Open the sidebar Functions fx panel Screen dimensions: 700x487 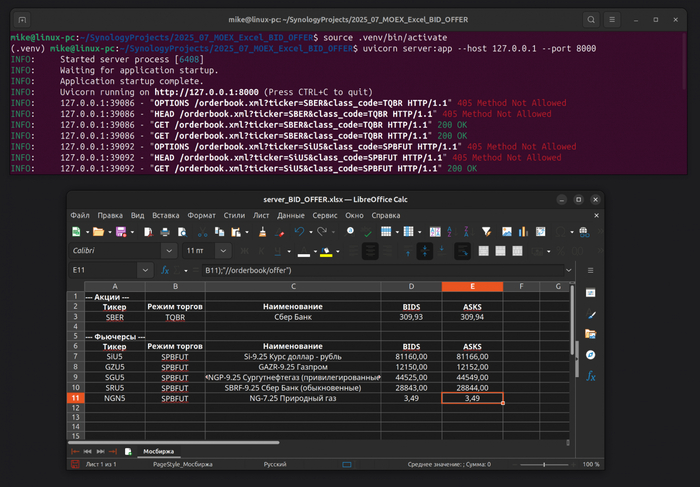590,376
